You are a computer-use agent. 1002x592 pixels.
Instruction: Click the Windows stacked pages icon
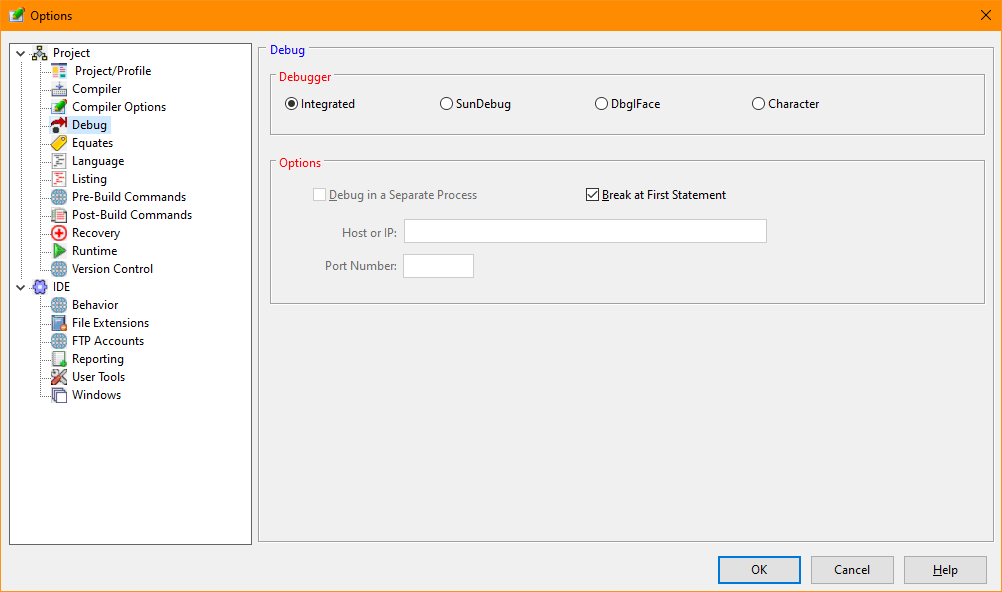(59, 395)
